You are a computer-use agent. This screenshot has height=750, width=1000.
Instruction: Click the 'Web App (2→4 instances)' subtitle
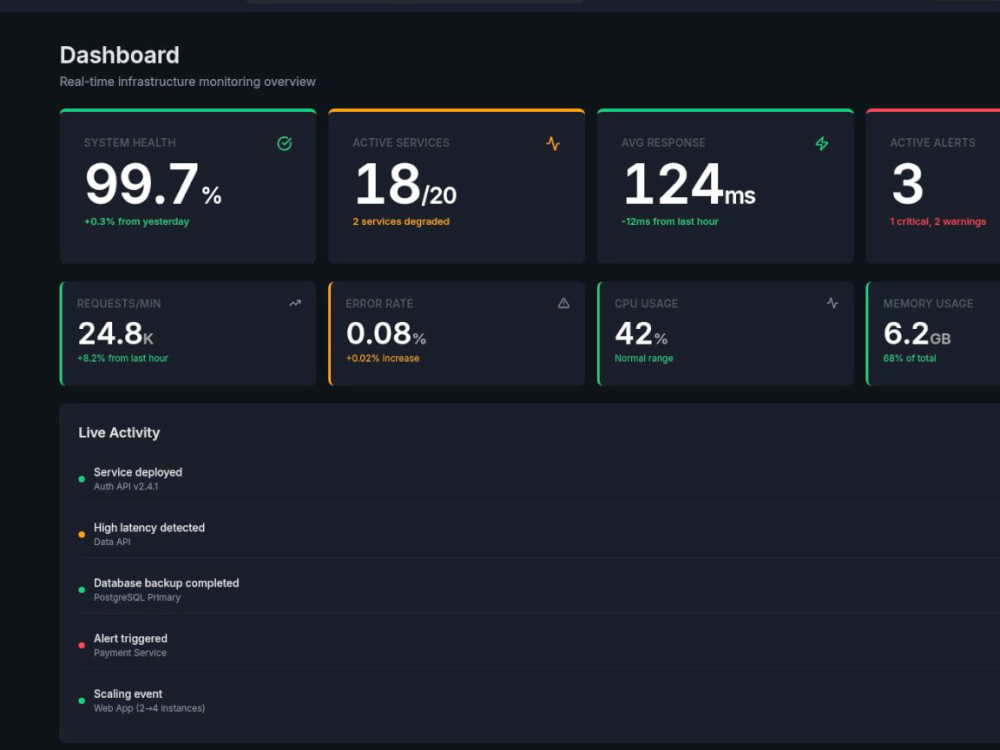click(149, 709)
